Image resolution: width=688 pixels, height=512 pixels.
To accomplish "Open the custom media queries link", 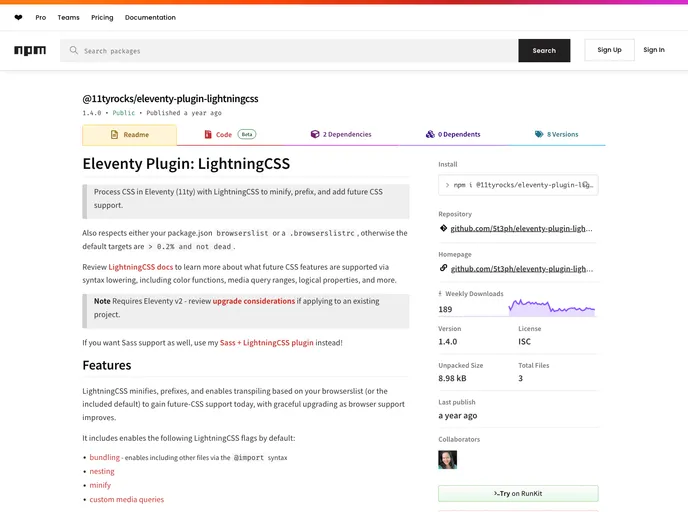I will click(x=126, y=499).
